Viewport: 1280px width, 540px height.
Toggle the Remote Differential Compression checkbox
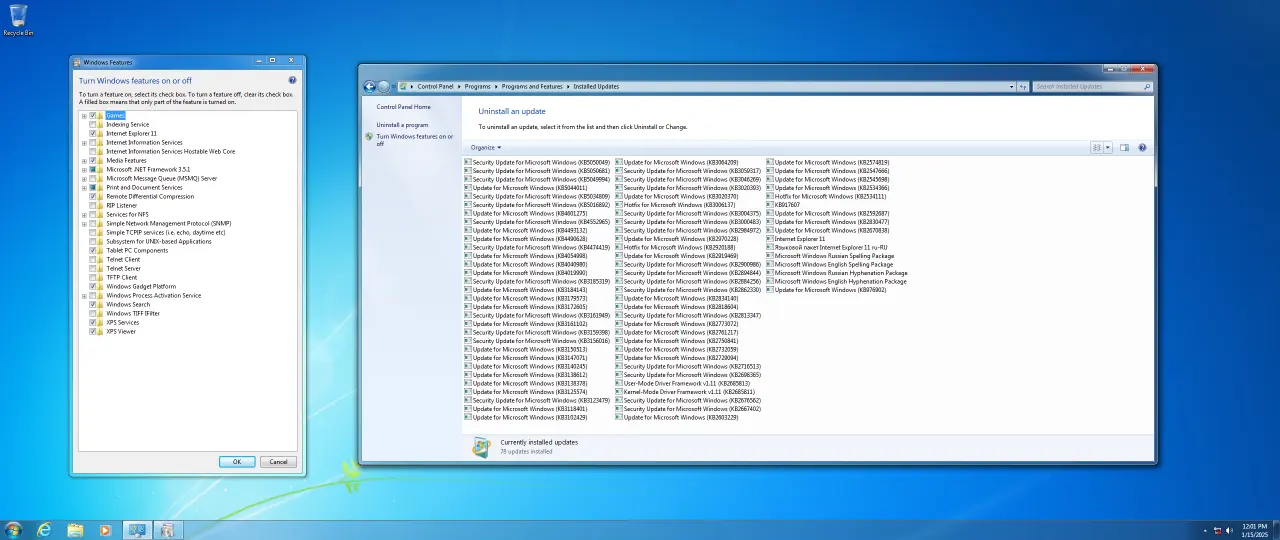point(93,196)
